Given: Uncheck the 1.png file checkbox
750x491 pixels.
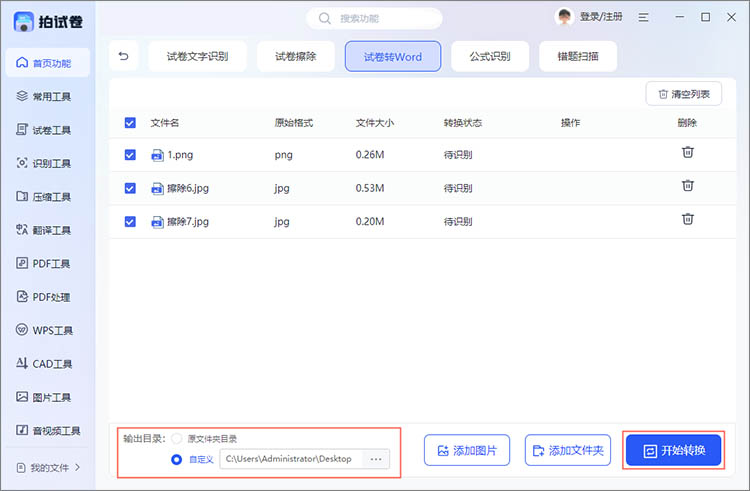Looking at the screenshot, I should [130, 155].
